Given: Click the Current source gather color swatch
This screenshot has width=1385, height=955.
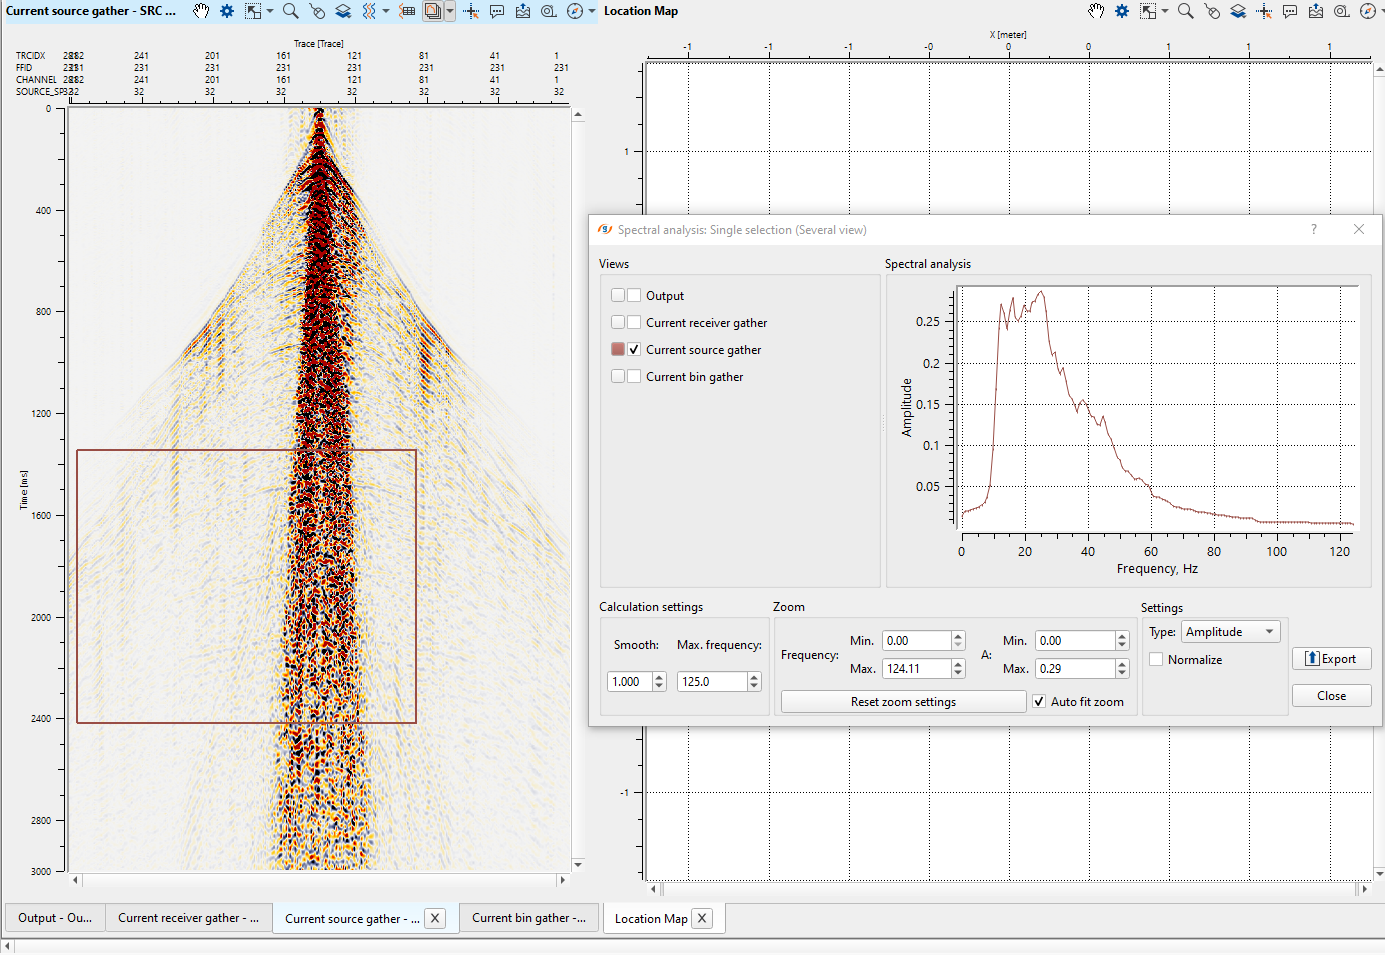Looking at the screenshot, I should click(x=618, y=350).
